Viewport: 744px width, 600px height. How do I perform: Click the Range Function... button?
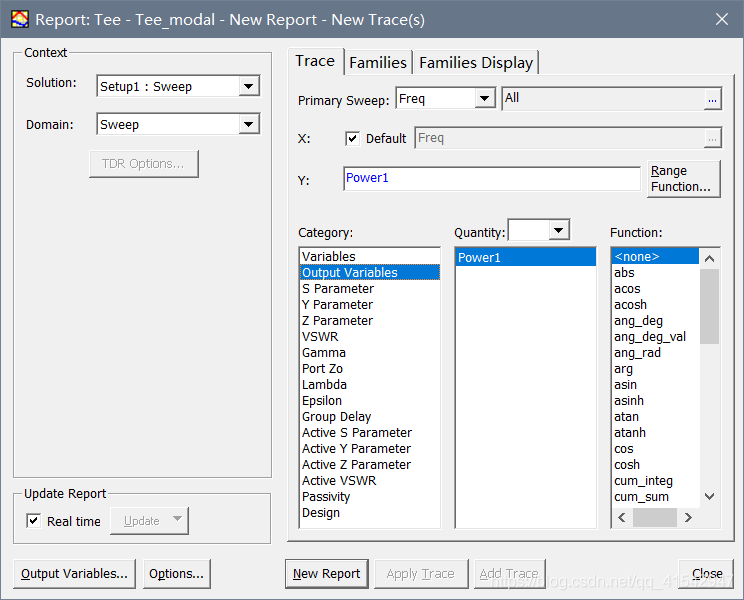(683, 179)
